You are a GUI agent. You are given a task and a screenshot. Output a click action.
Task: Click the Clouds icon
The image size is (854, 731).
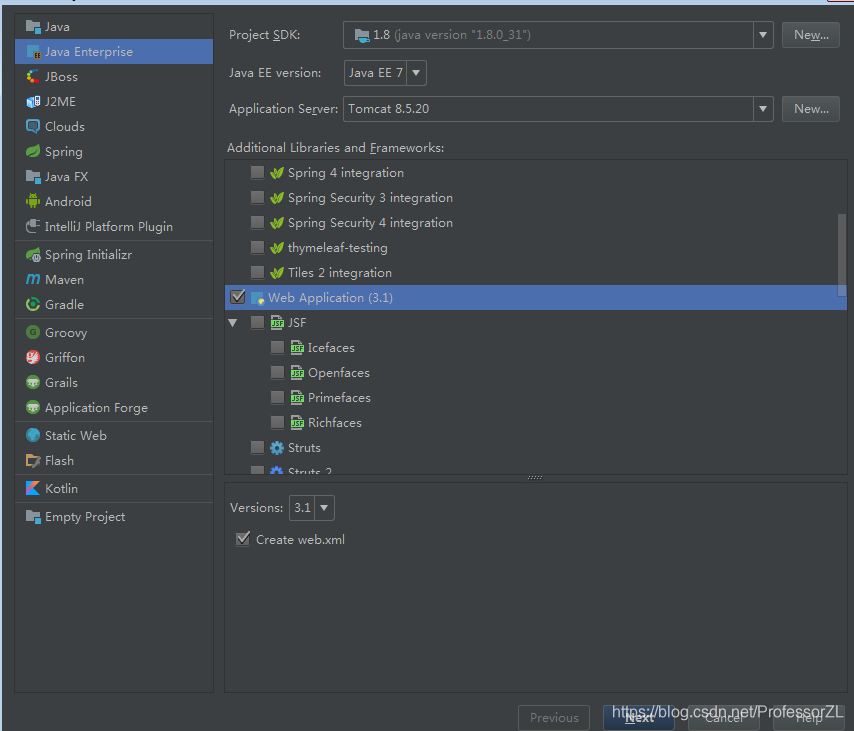(33, 126)
